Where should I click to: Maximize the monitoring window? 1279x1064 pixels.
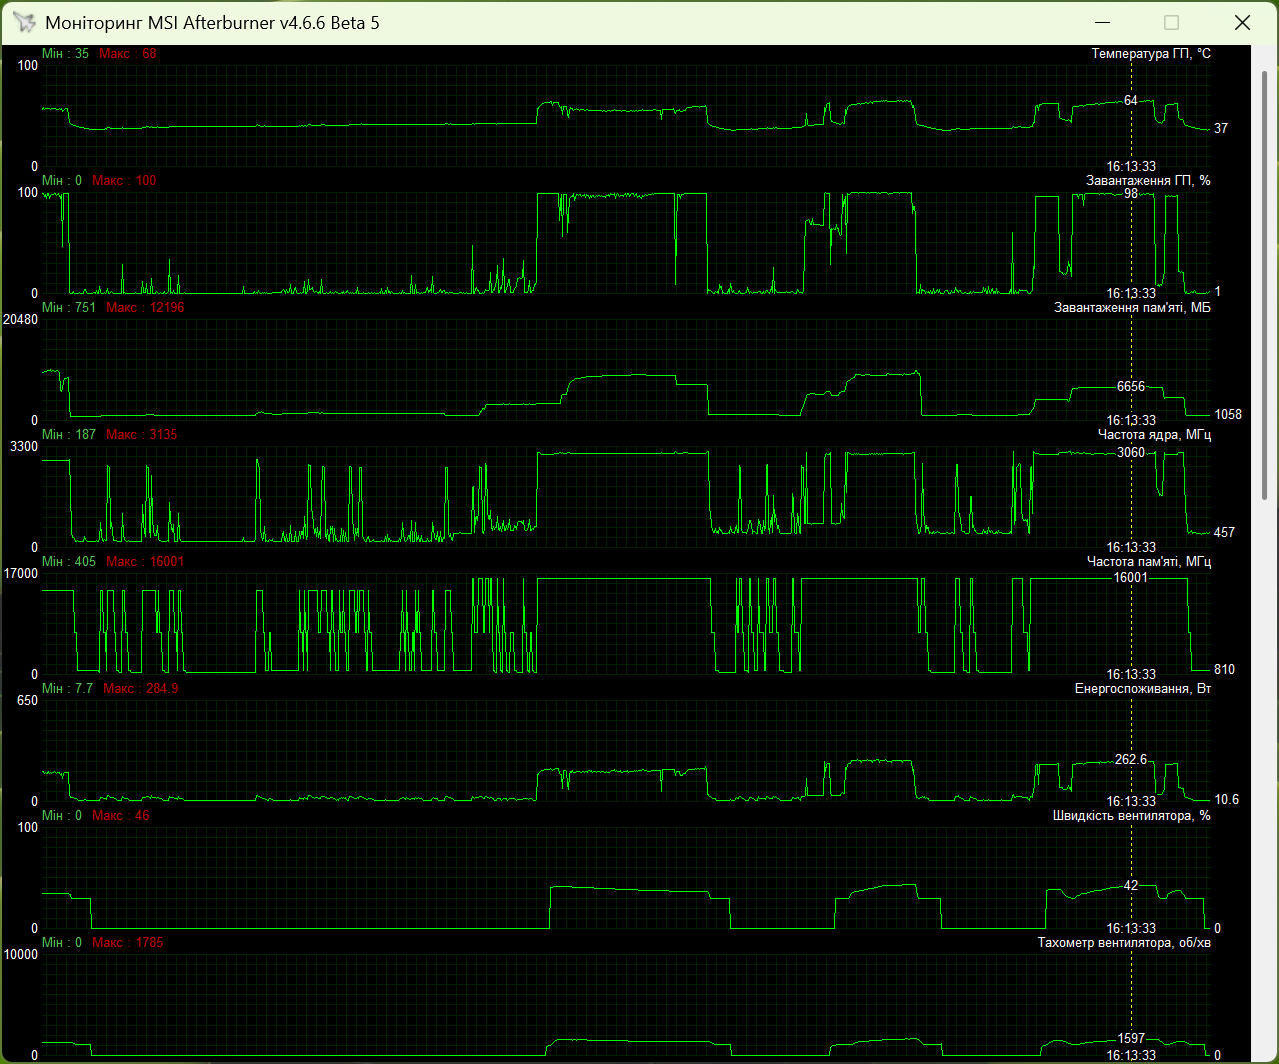1172,22
